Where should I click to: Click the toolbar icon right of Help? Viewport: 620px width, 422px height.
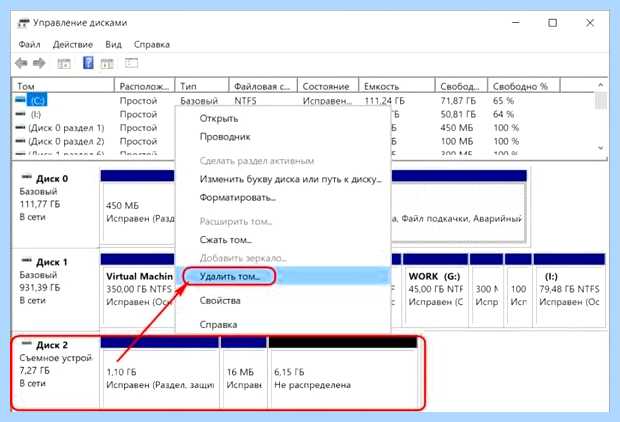[107, 63]
